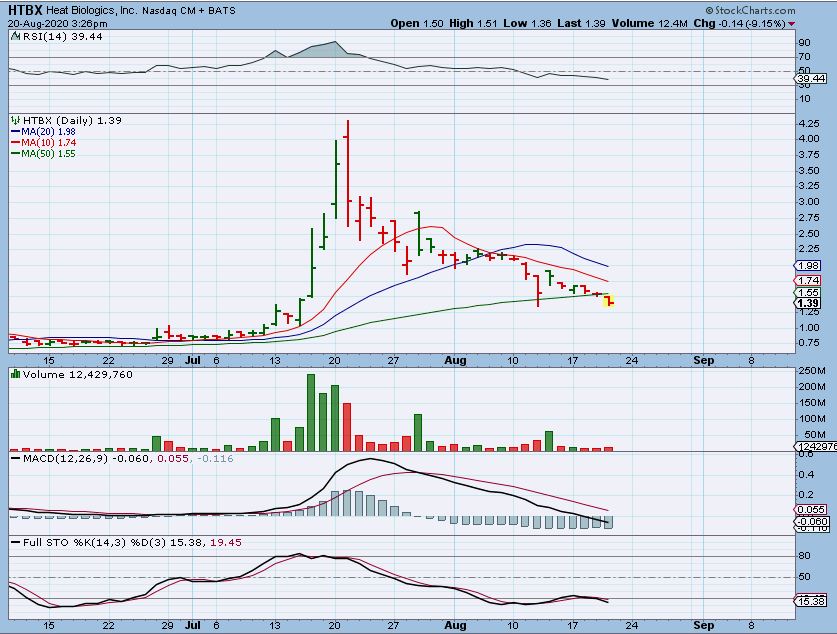The height and width of the screenshot is (634, 837).
Task: Click the Volume bar chart legend icon
Action: pos(15,375)
